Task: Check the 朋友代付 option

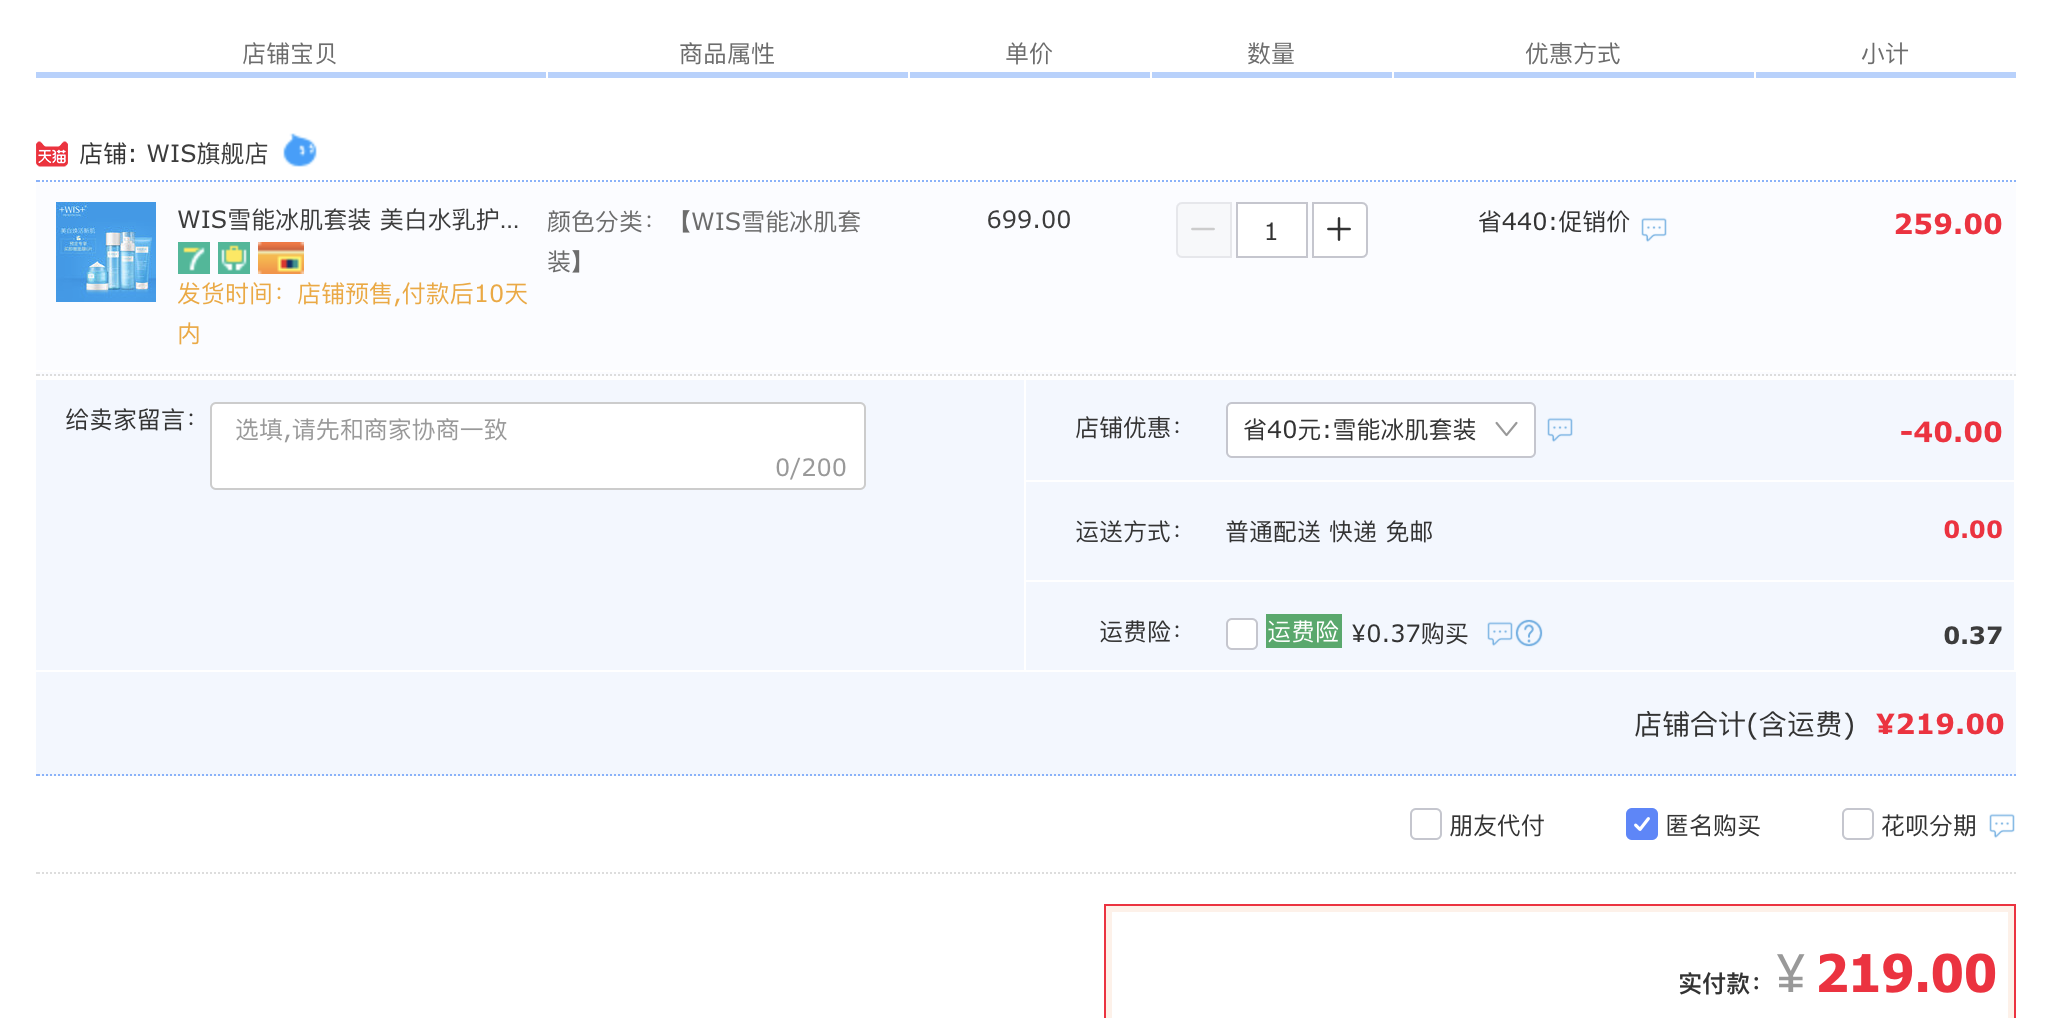Action: (1426, 824)
